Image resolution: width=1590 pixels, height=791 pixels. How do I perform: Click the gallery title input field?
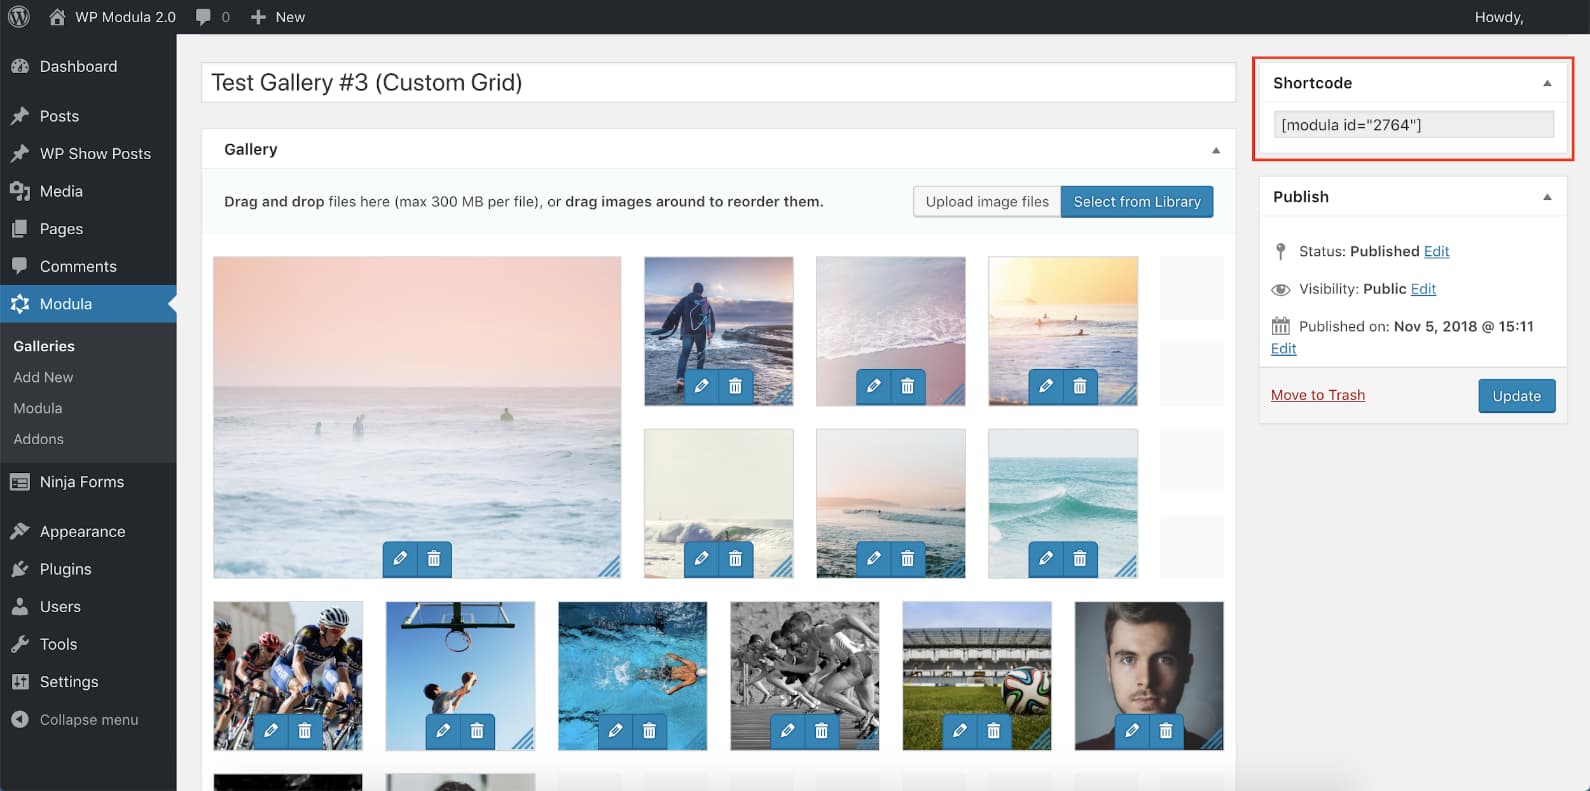point(718,82)
